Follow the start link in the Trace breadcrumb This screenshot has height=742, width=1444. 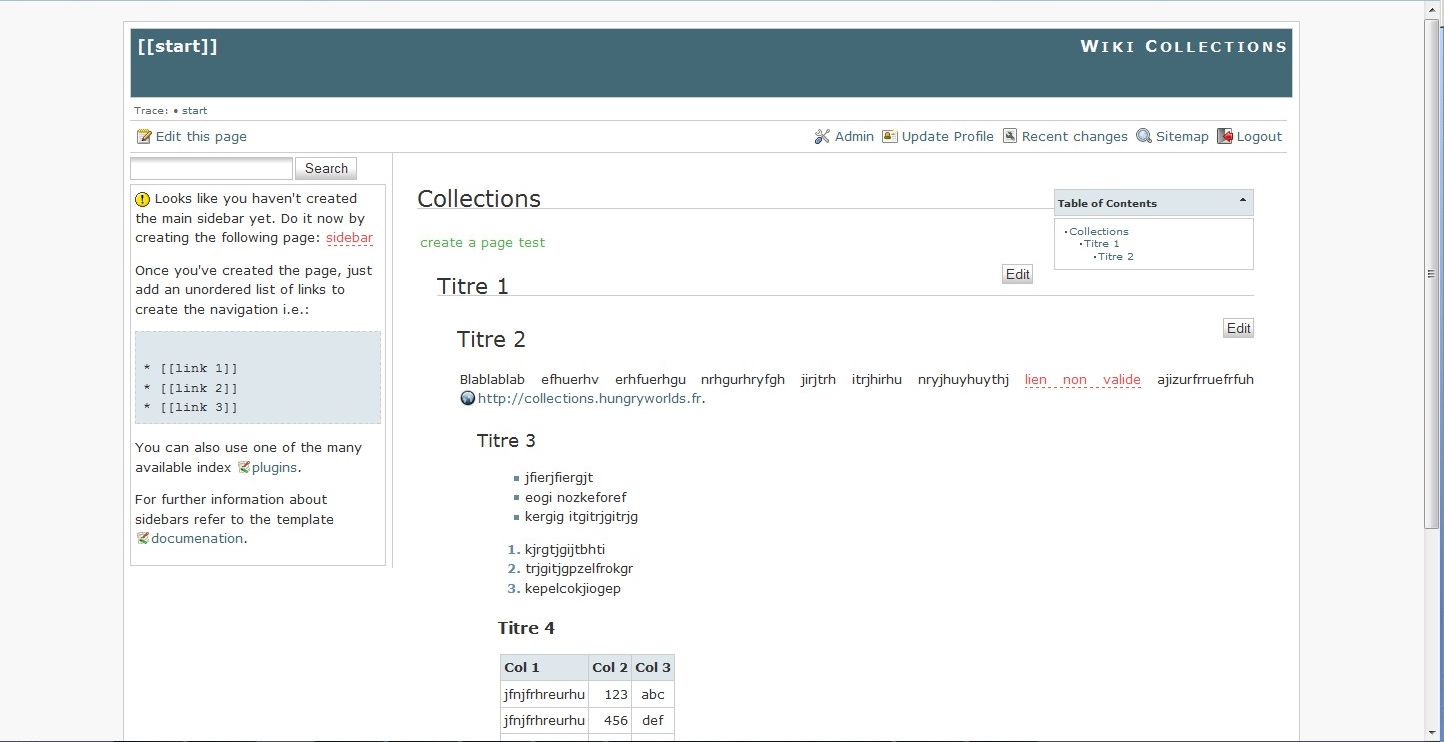194,111
